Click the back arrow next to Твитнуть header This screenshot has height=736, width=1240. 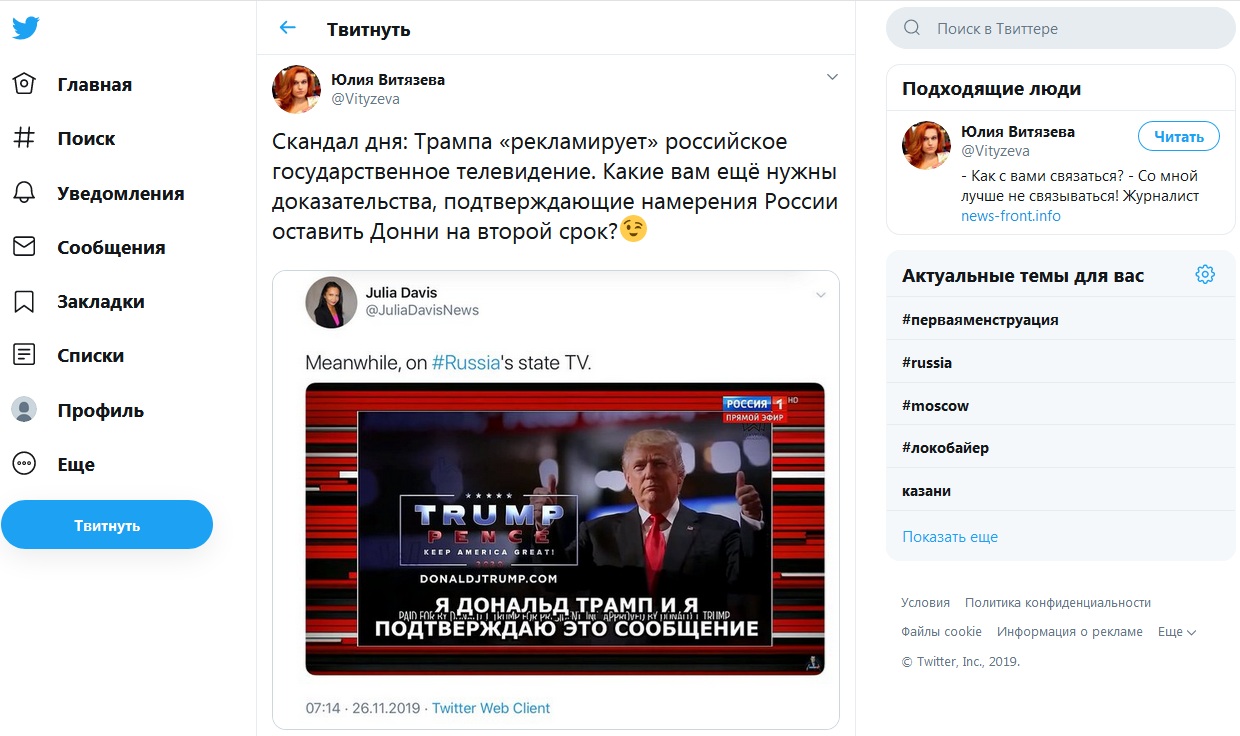[x=288, y=28]
